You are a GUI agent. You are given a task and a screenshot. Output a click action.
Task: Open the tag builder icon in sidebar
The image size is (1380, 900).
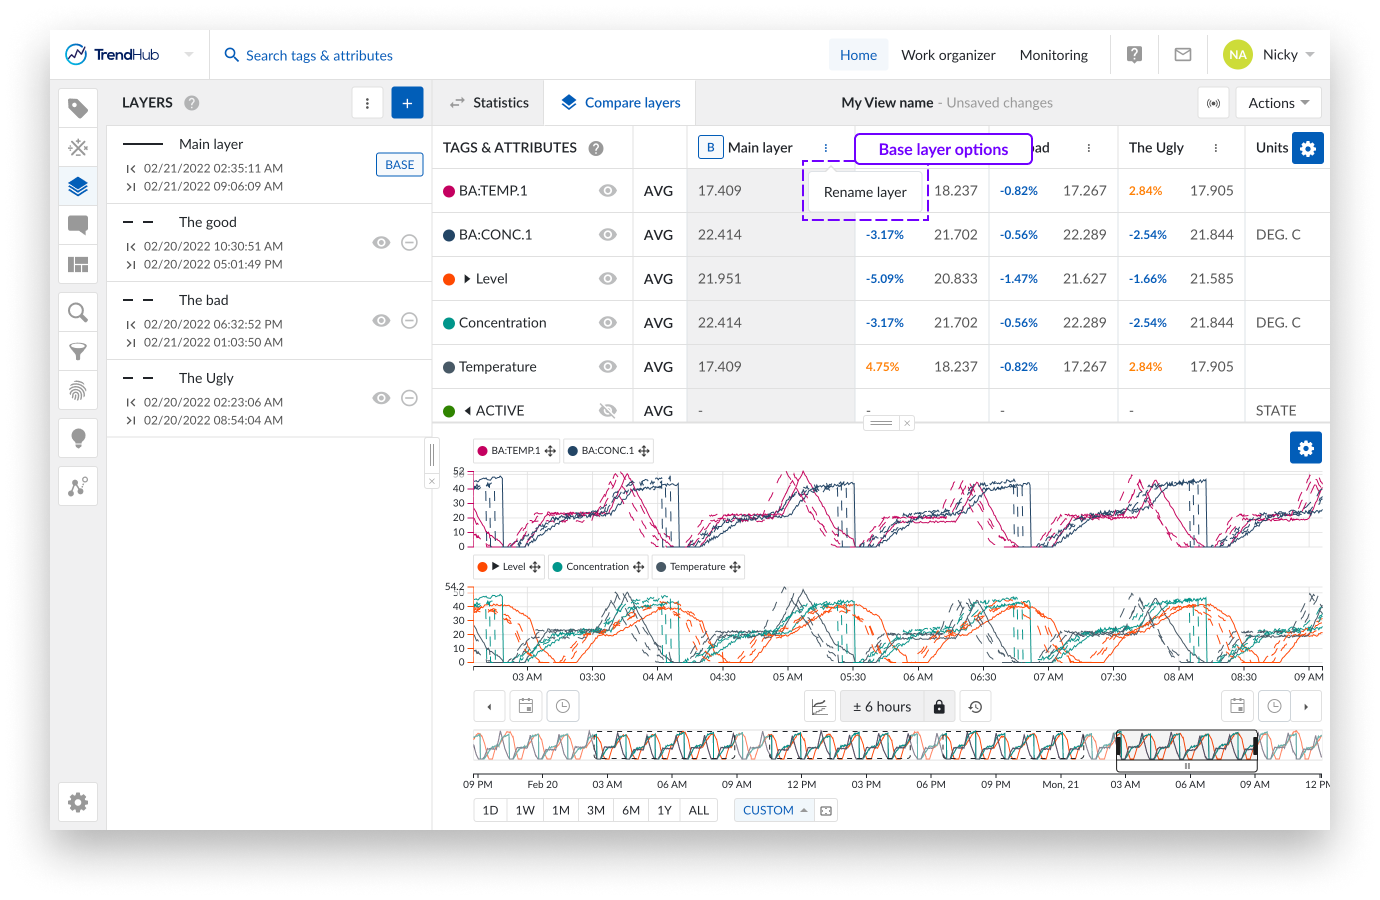click(78, 147)
